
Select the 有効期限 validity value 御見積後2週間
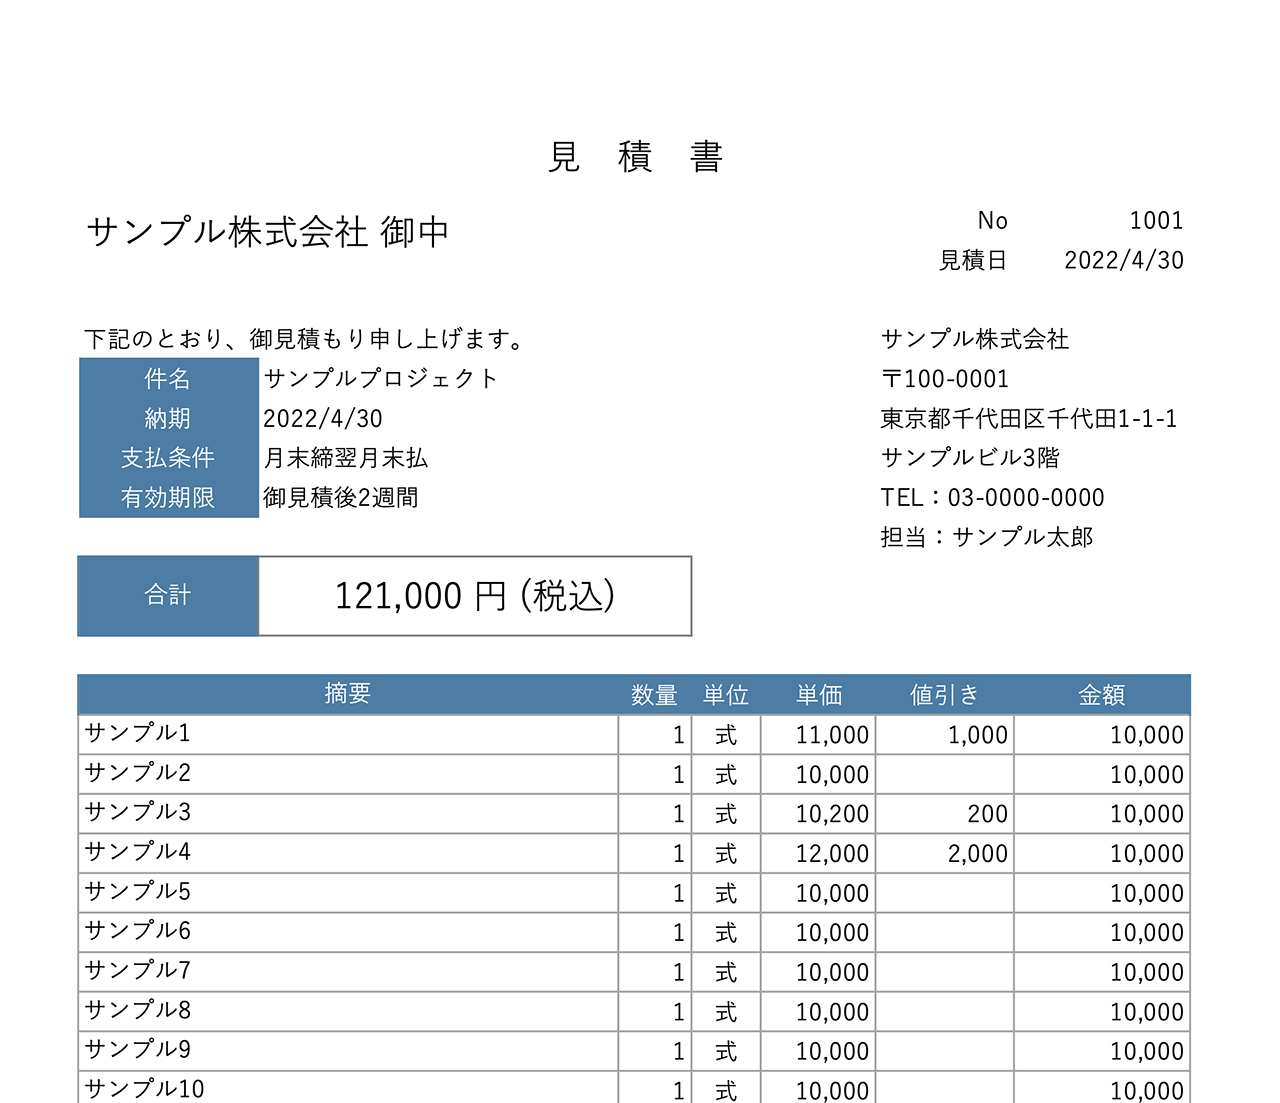pos(342,498)
